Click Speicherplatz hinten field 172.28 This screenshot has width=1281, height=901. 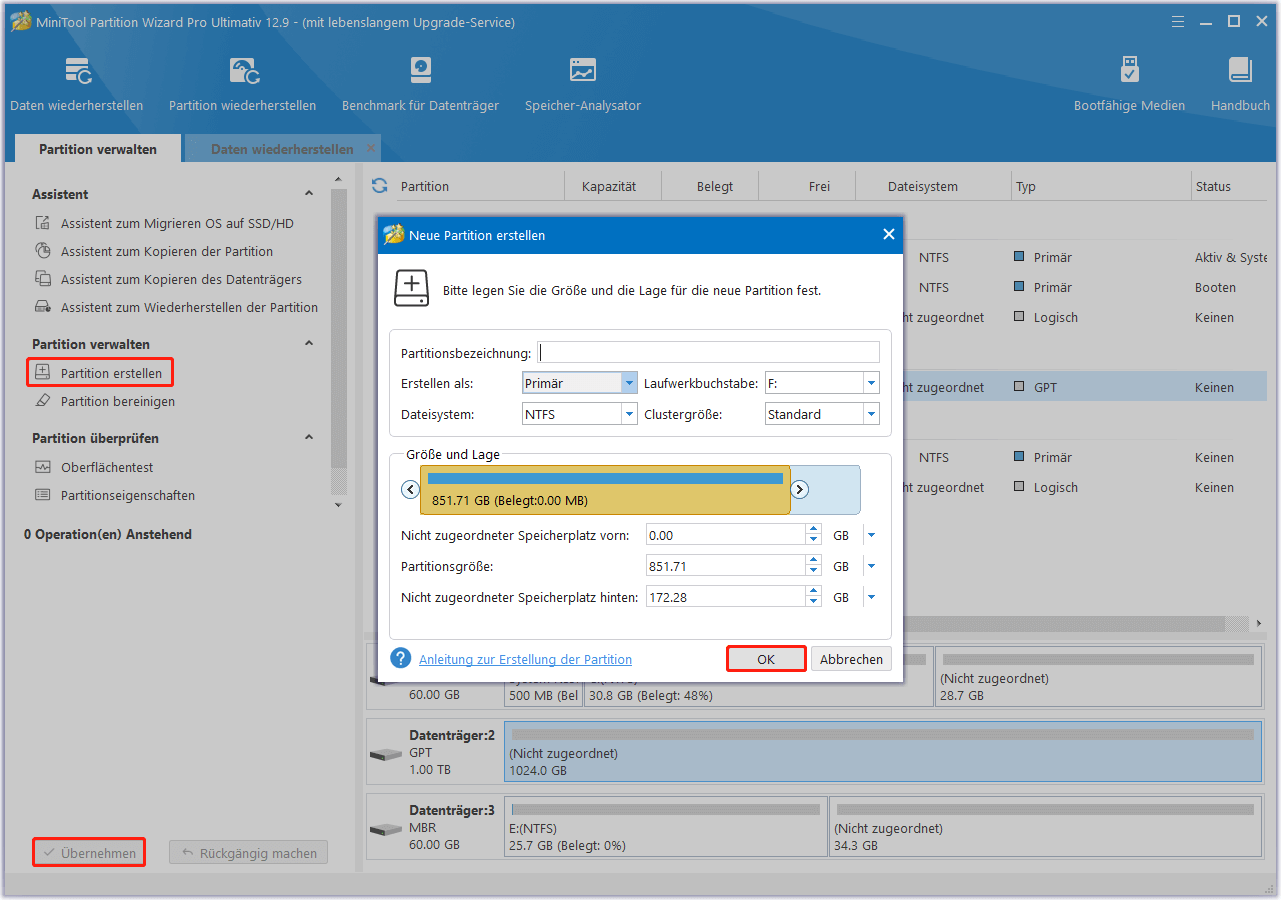tap(726, 598)
